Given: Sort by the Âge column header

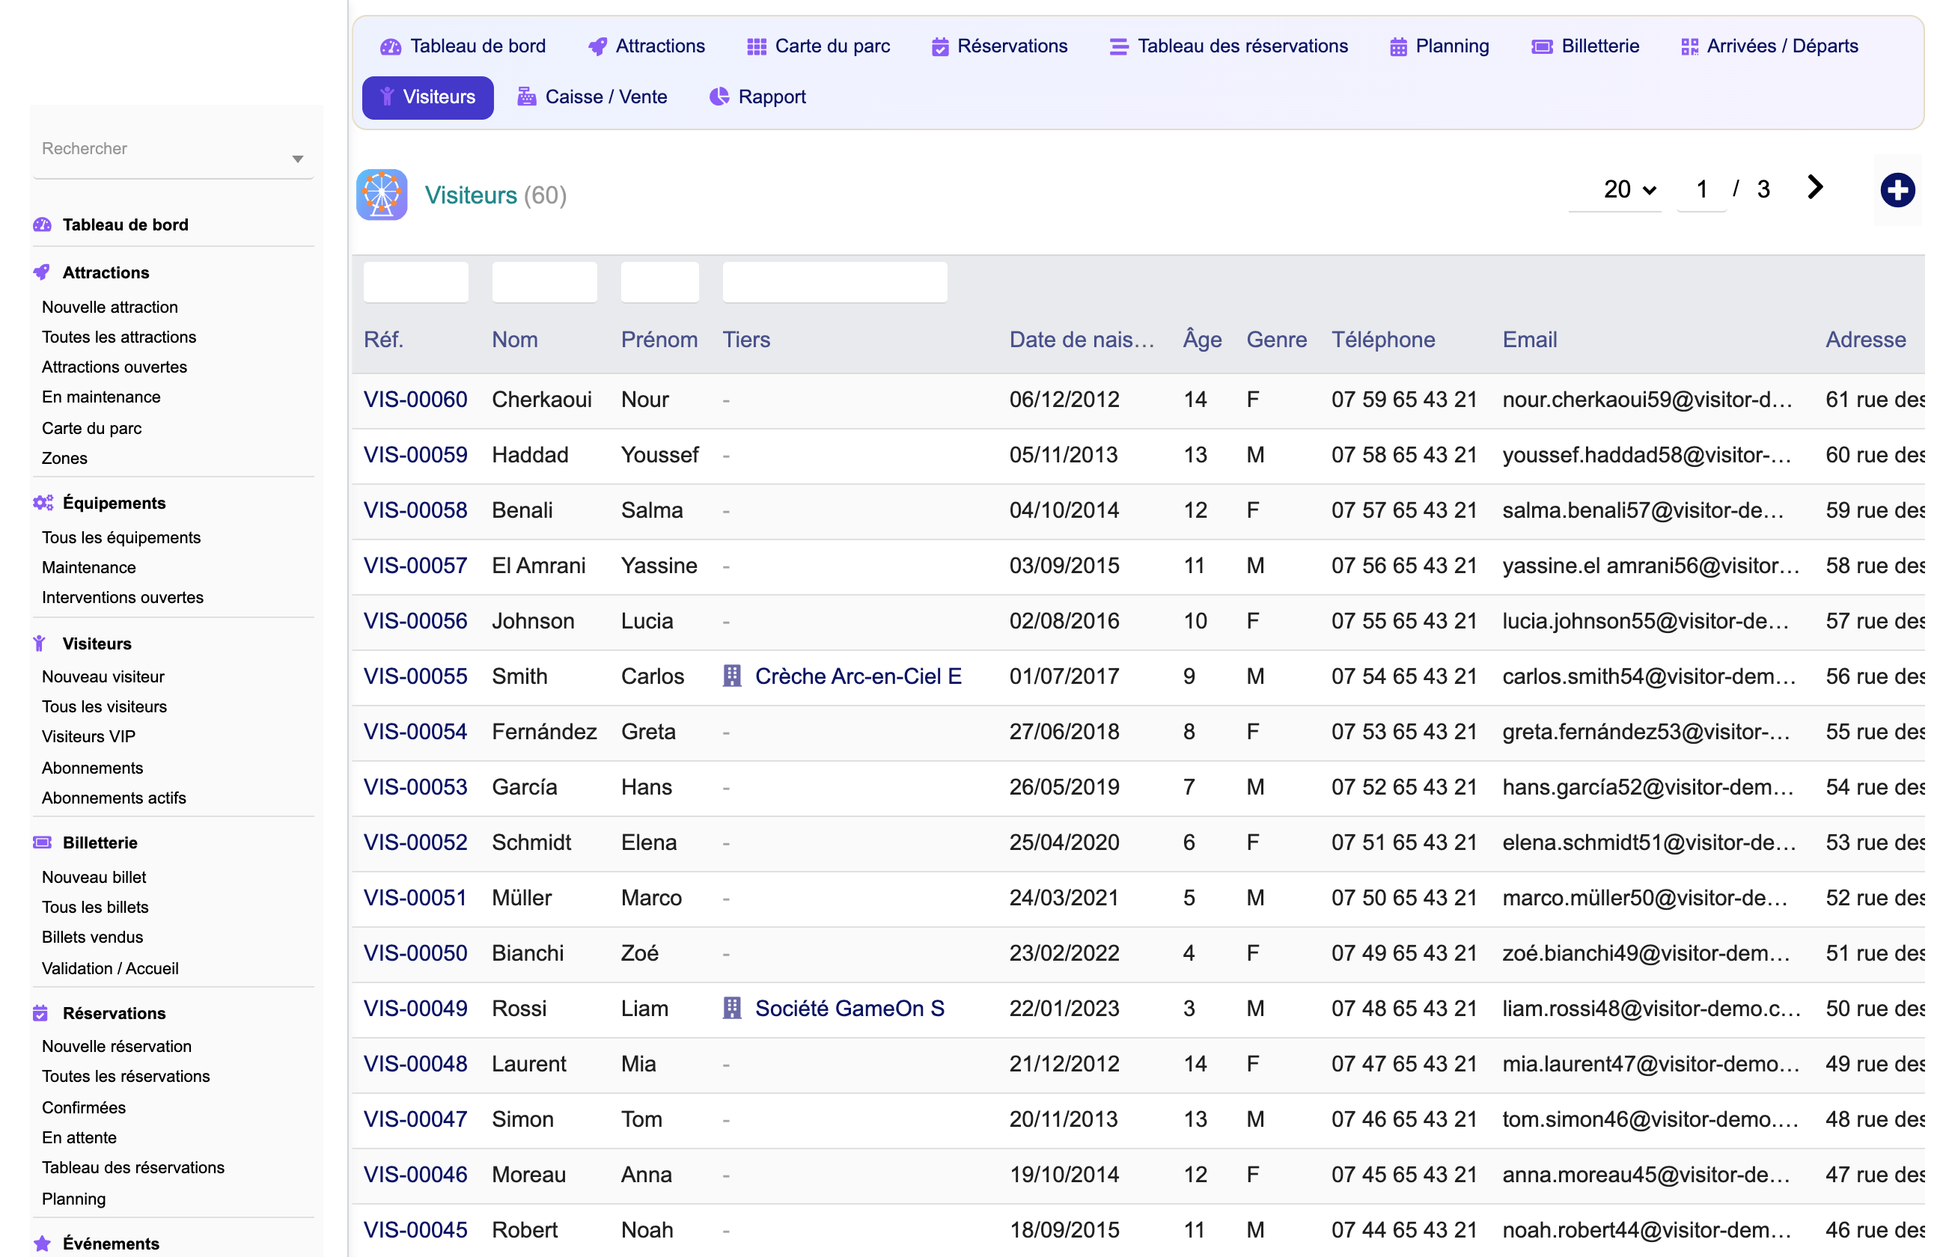Looking at the screenshot, I should point(1202,340).
